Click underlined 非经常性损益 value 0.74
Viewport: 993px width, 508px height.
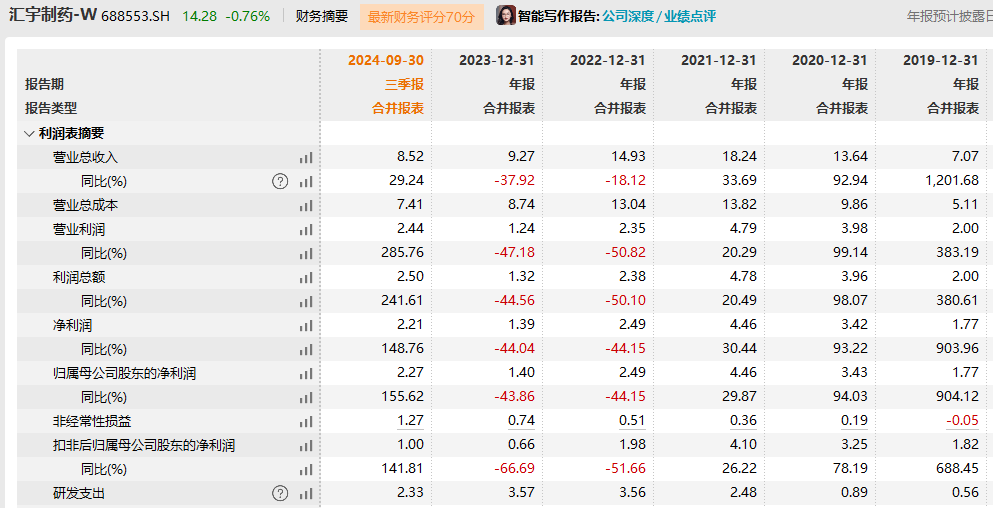tap(521, 421)
